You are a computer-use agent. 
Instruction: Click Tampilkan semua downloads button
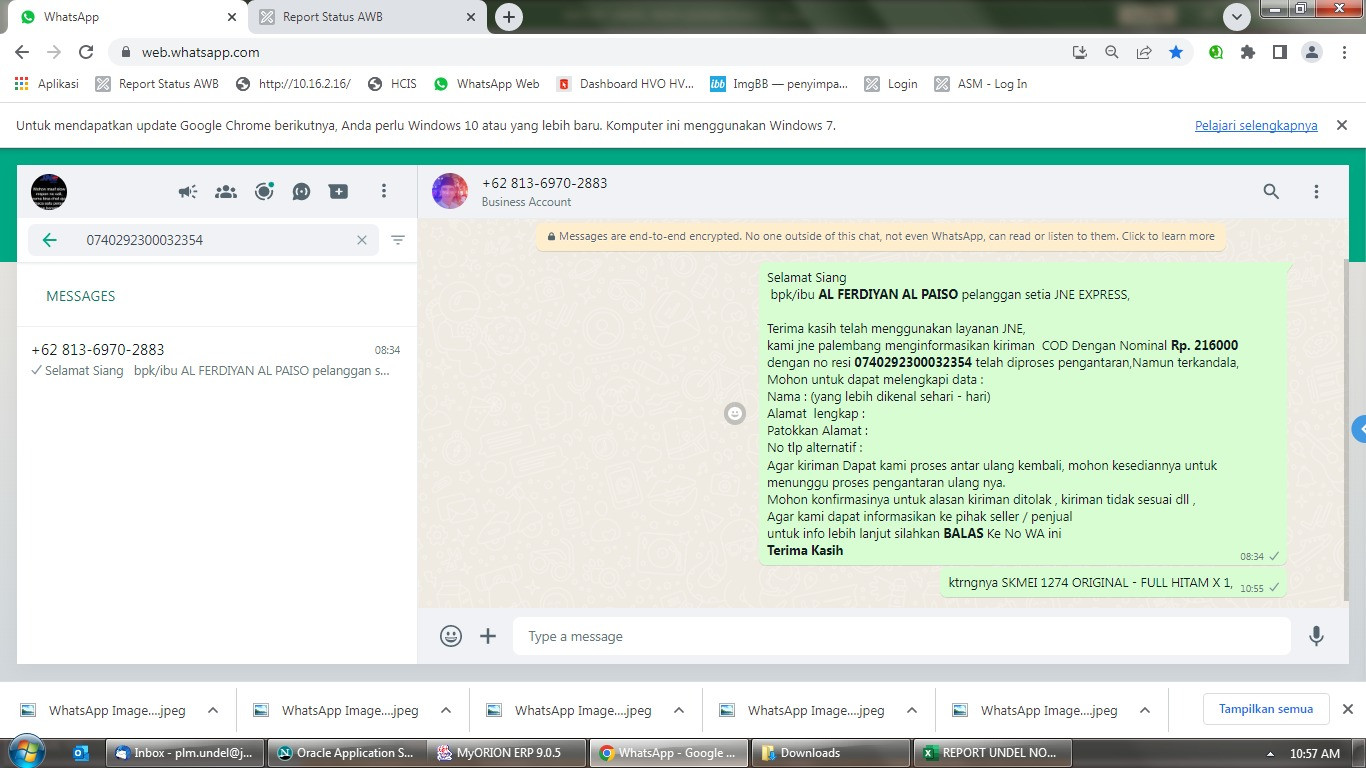coord(1266,709)
